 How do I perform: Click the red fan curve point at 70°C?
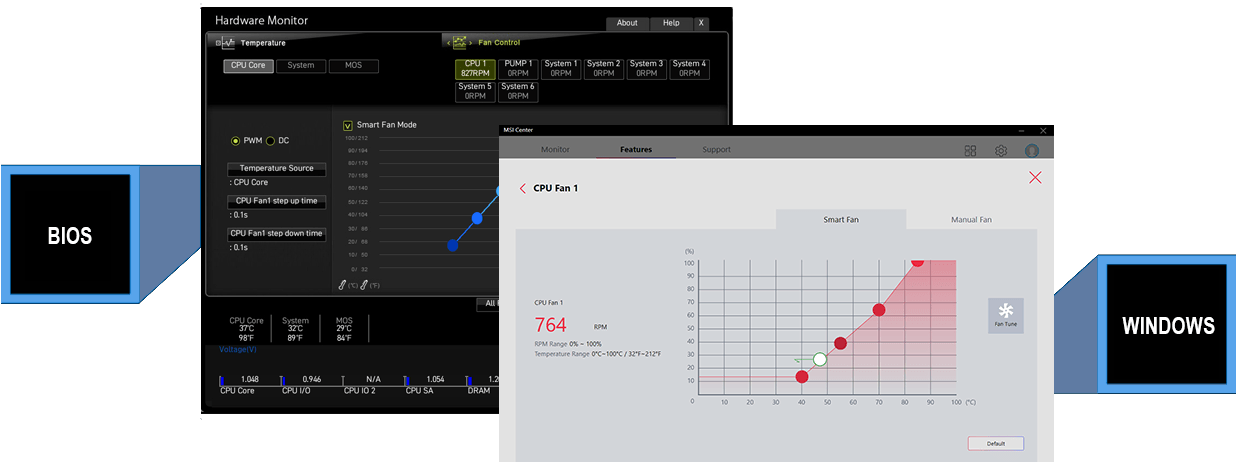click(x=879, y=310)
